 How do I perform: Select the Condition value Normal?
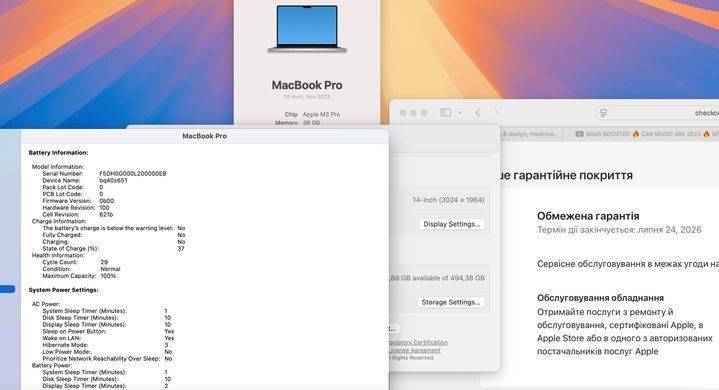[x=110, y=269]
